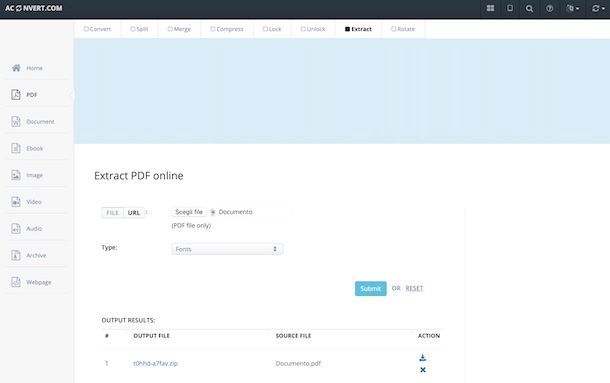610x383 pixels.
Task: Open the grid apps icon in header
Action: point(490,8)
